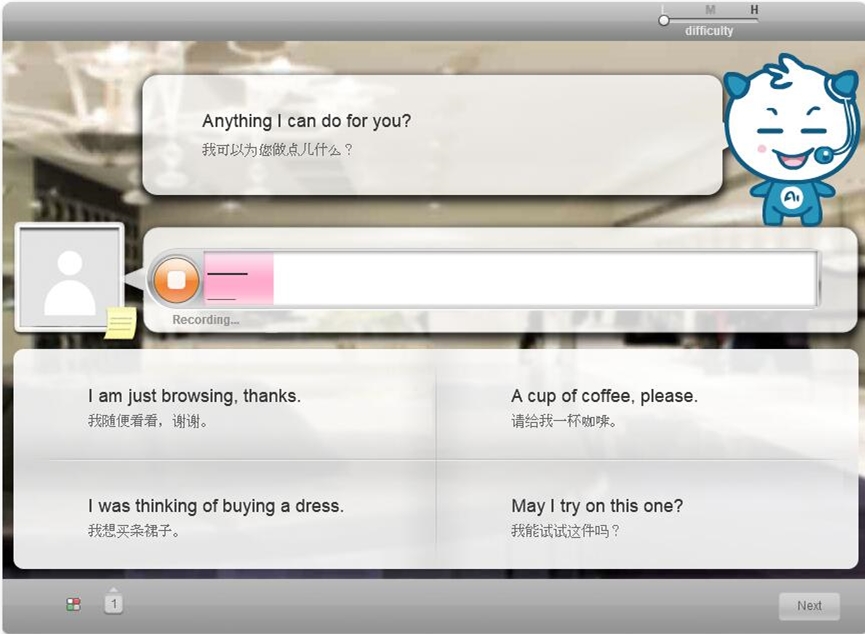Click the user avatar placeholder picture

70,278
